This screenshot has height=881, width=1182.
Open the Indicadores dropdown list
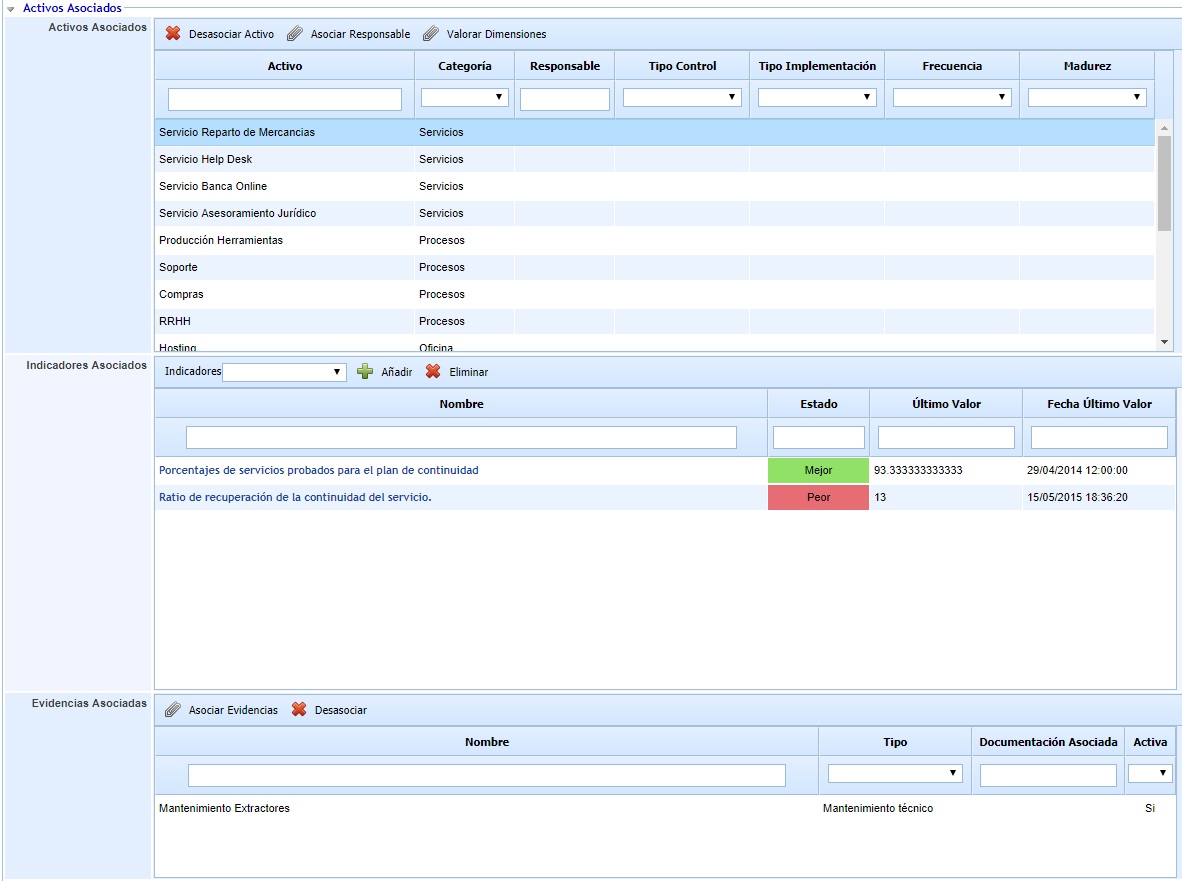284,372
